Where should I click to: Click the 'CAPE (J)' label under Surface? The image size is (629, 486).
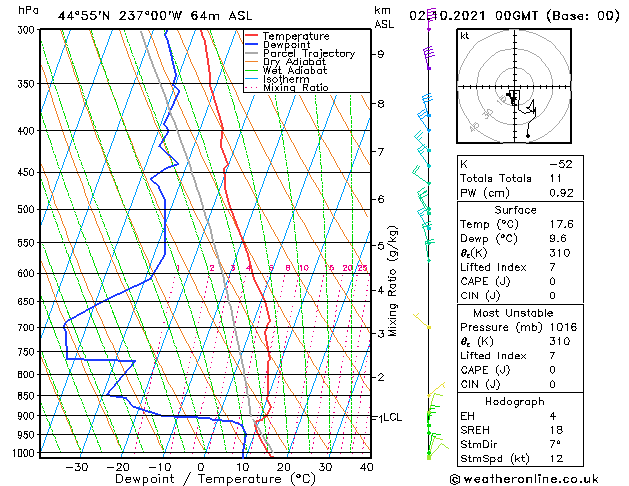coord(485,281)
